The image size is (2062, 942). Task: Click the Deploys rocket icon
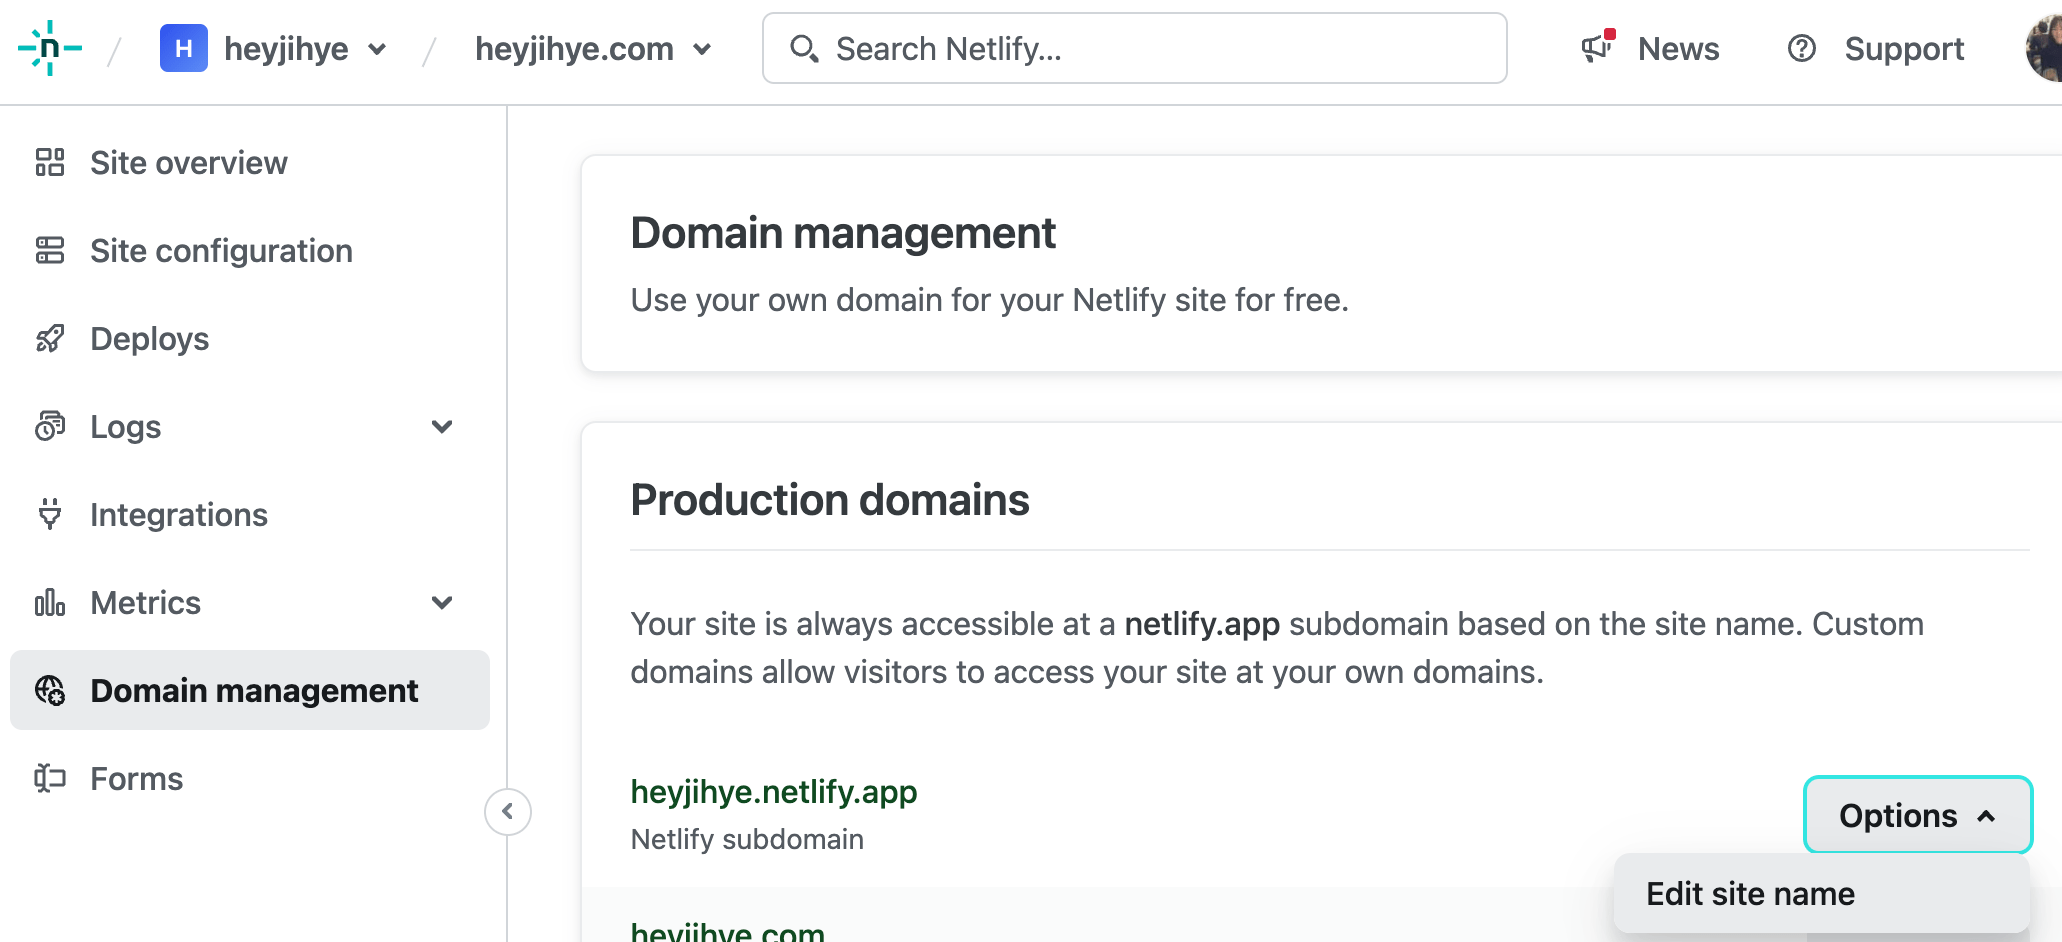pos(50,338)
